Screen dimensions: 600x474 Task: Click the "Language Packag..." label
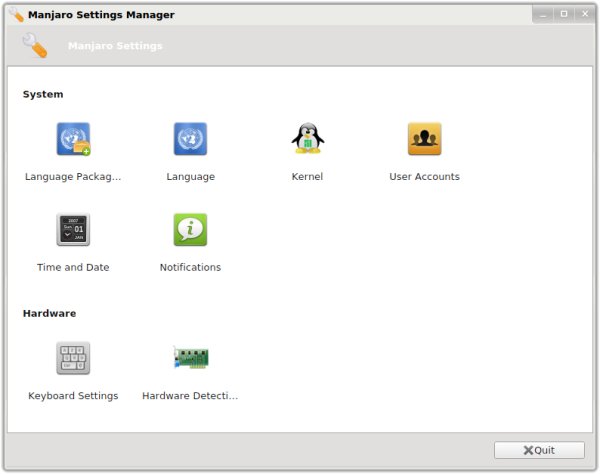tap(73, 177)
